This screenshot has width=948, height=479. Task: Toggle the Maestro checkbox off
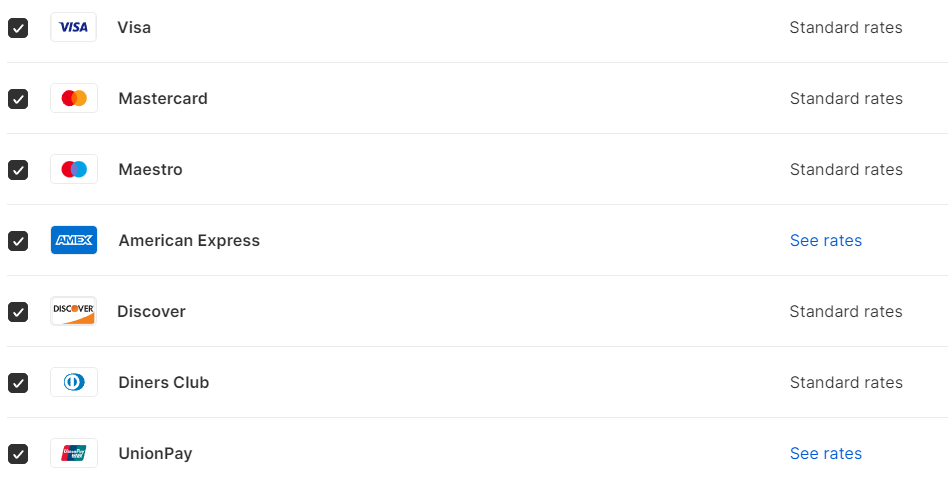[18, 170]
